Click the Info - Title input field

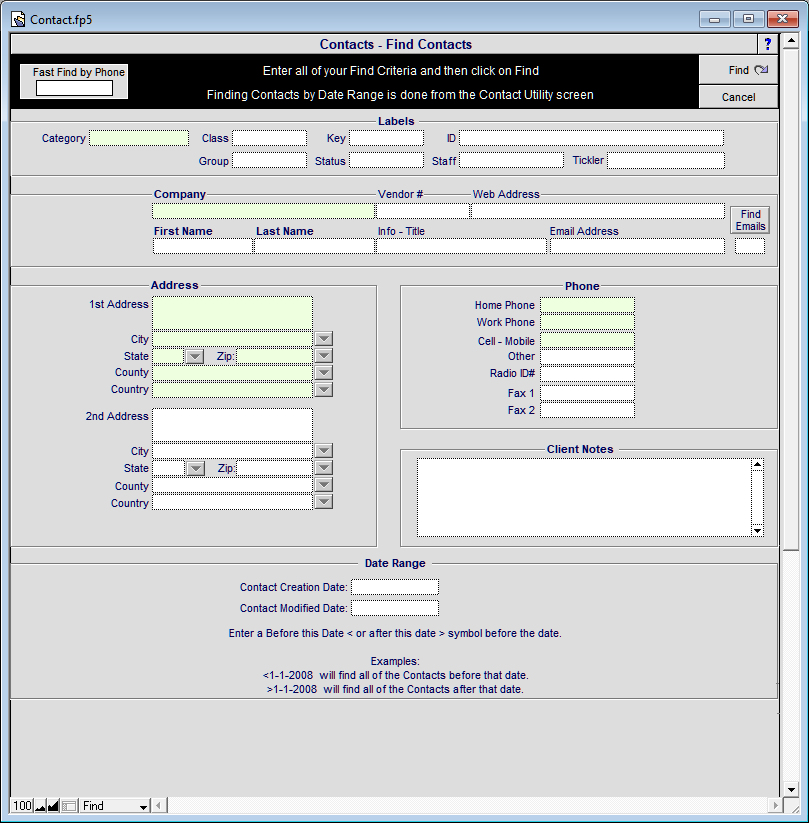coord(461,246)
